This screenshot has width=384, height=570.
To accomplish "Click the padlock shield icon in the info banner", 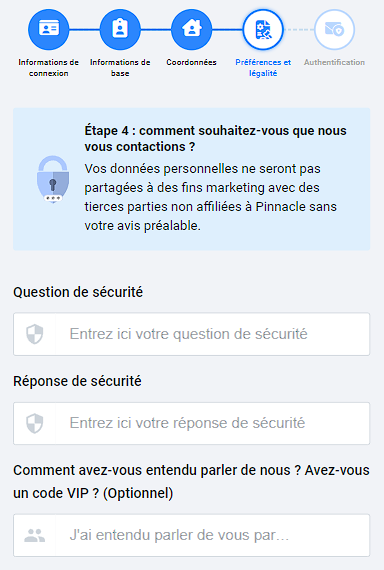I will point(53,179).
